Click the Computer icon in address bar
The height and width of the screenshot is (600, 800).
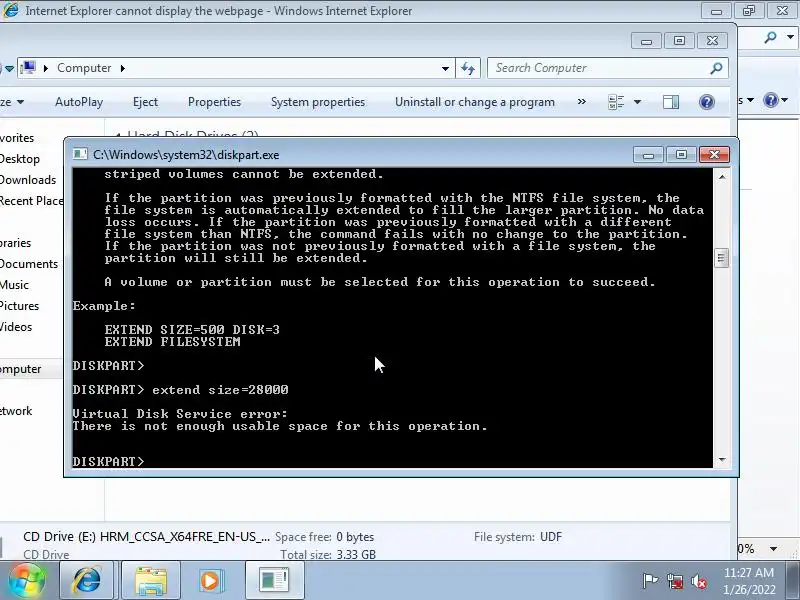(29, 68)
